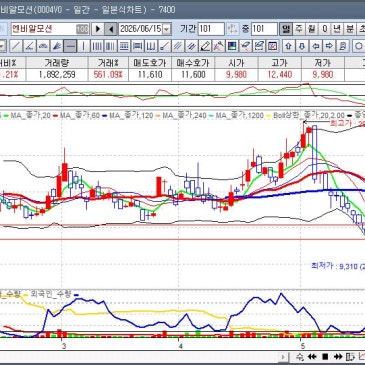Select the vertical line drawing tool
Screen dimensions: 365x365
(x=83, y=46)
